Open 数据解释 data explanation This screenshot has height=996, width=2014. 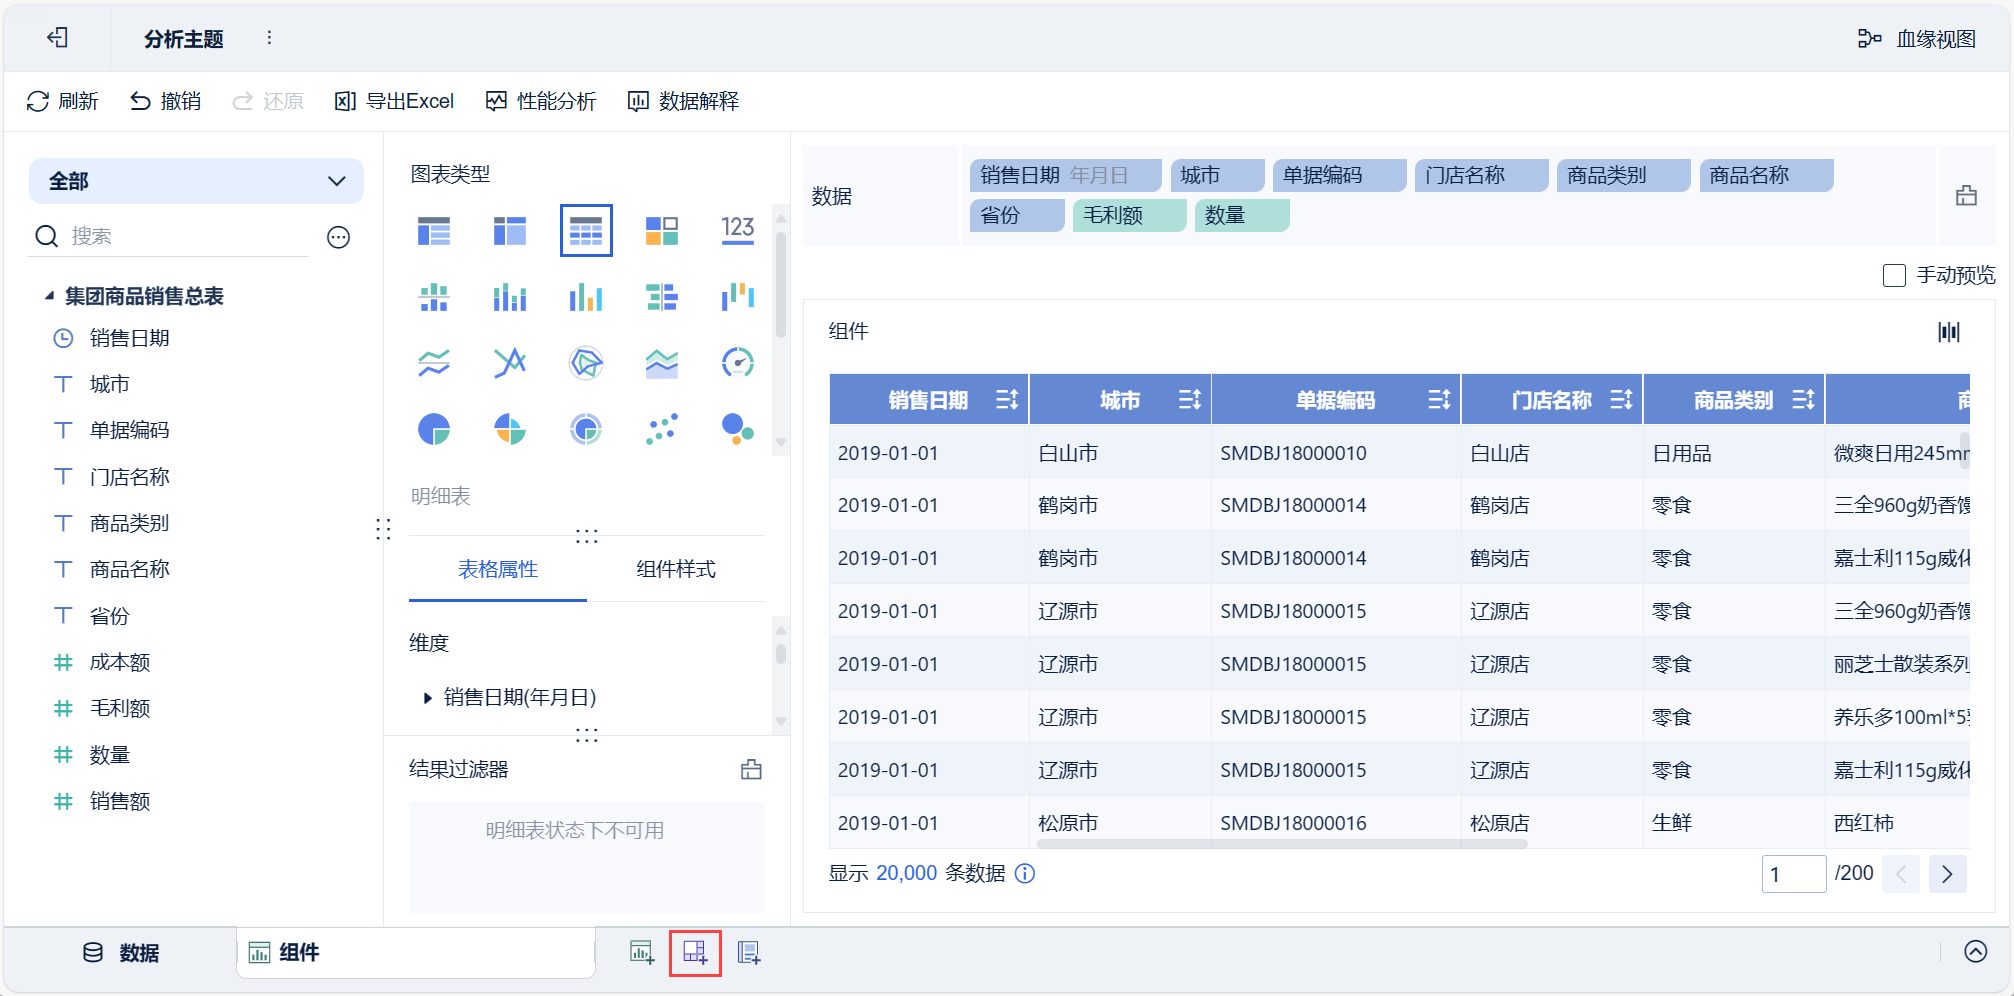pyautogui.click(x=683, y=101)
